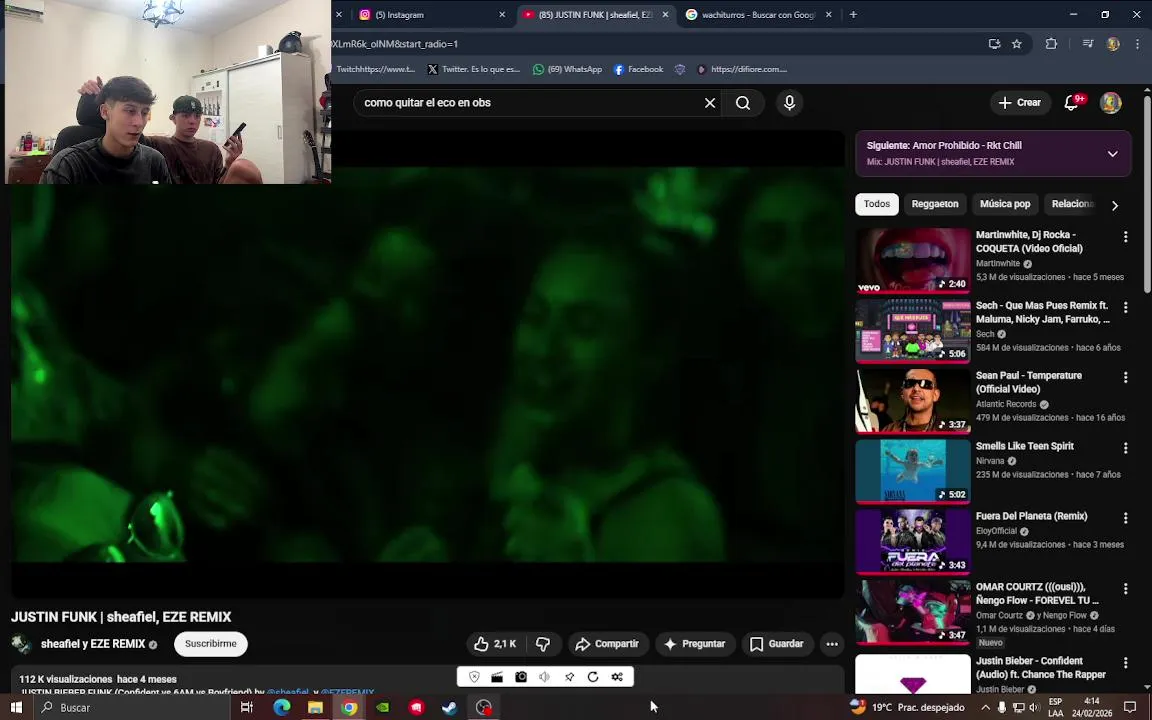Screen dimensions: 1152x720
Task: Open Fuera Del Planeta Remix thumbnail
Action: (x=912, y=542)
